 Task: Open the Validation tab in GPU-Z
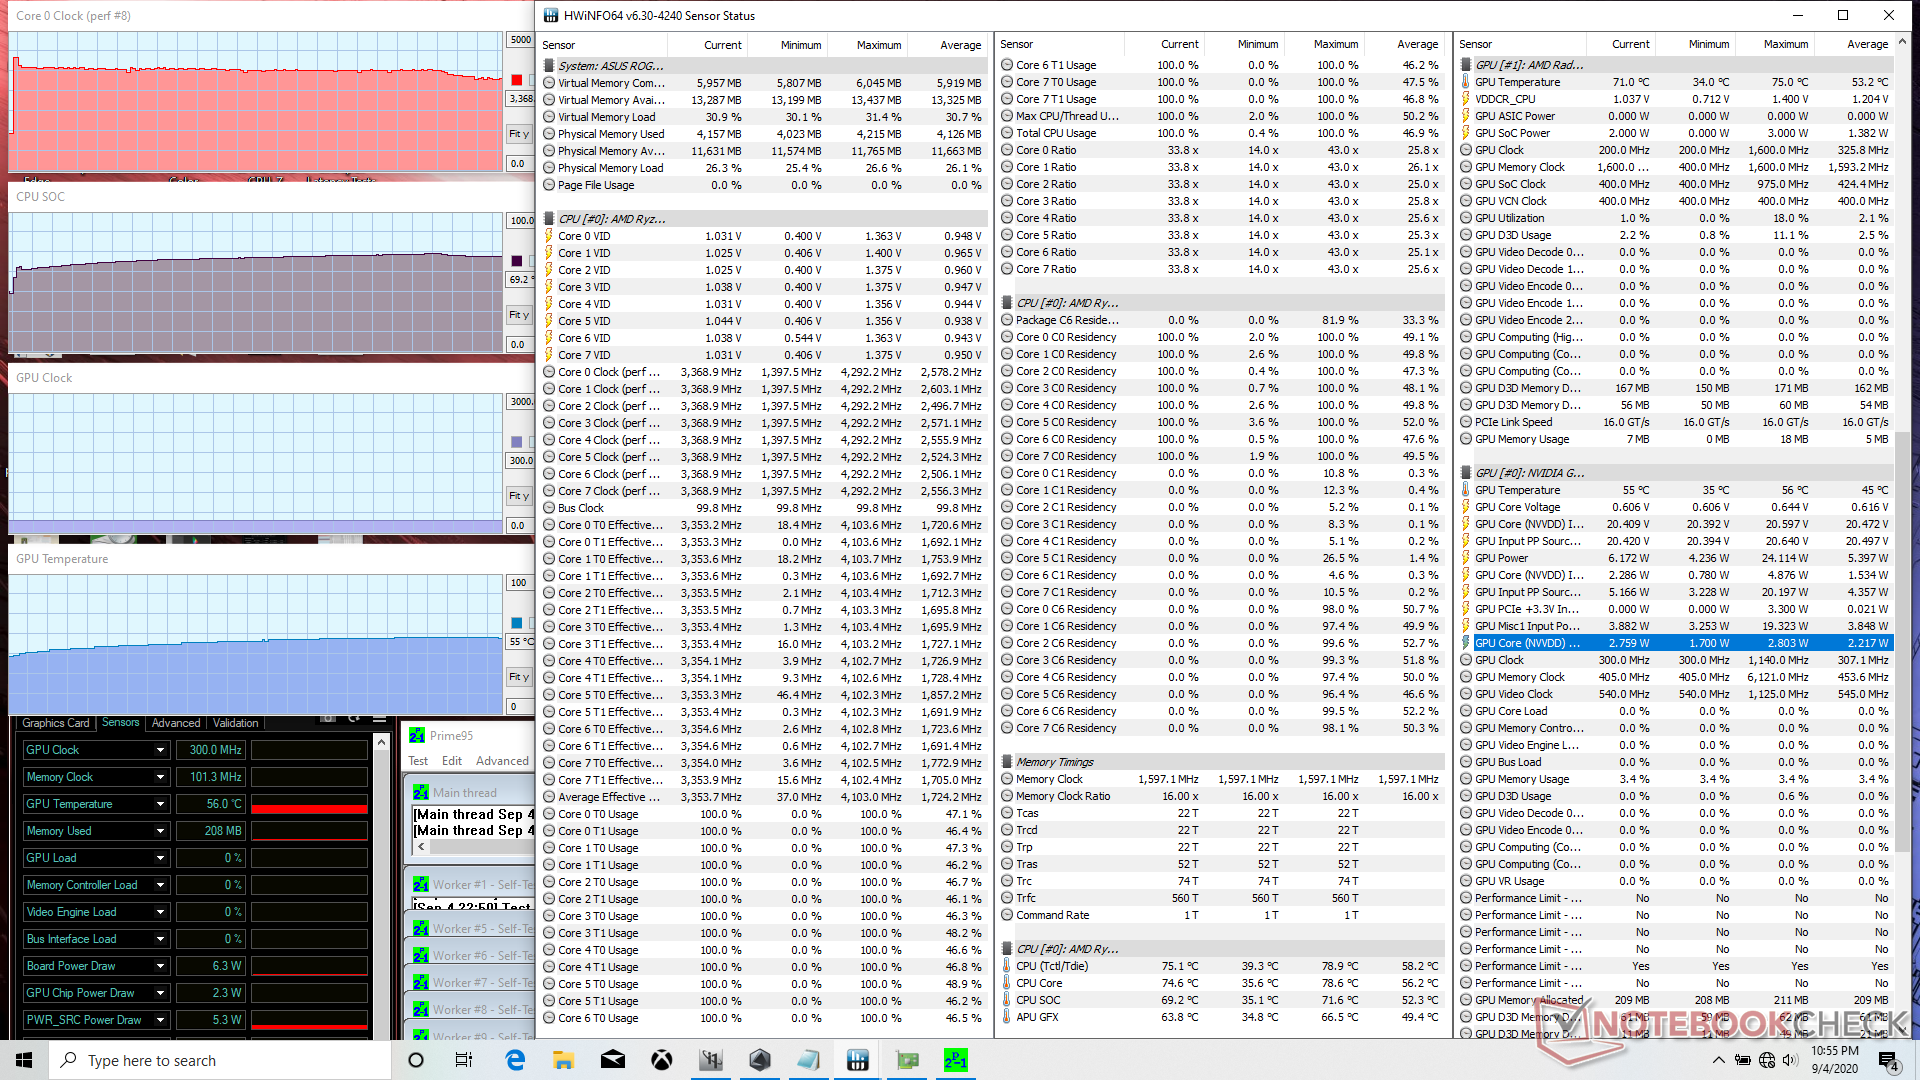point(236,723)
